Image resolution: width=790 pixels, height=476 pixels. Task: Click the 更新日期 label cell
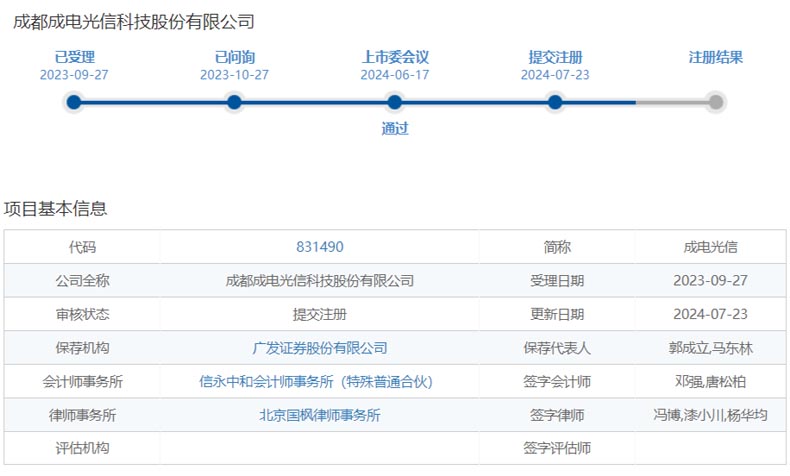[557, 314]
